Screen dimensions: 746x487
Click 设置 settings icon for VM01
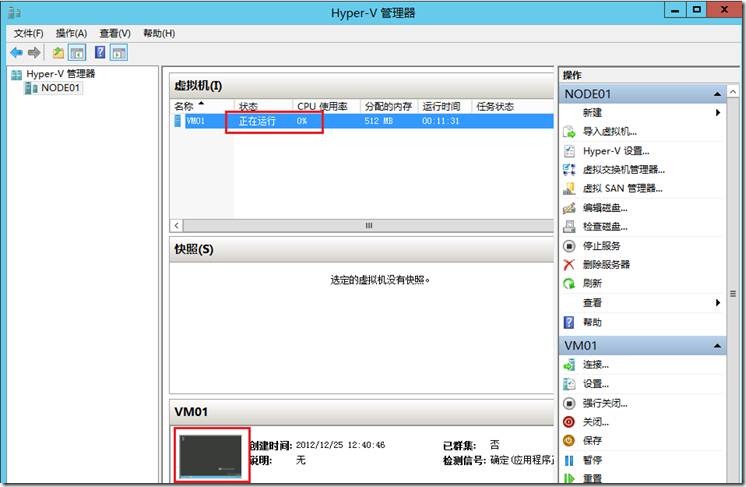[569, 384]
